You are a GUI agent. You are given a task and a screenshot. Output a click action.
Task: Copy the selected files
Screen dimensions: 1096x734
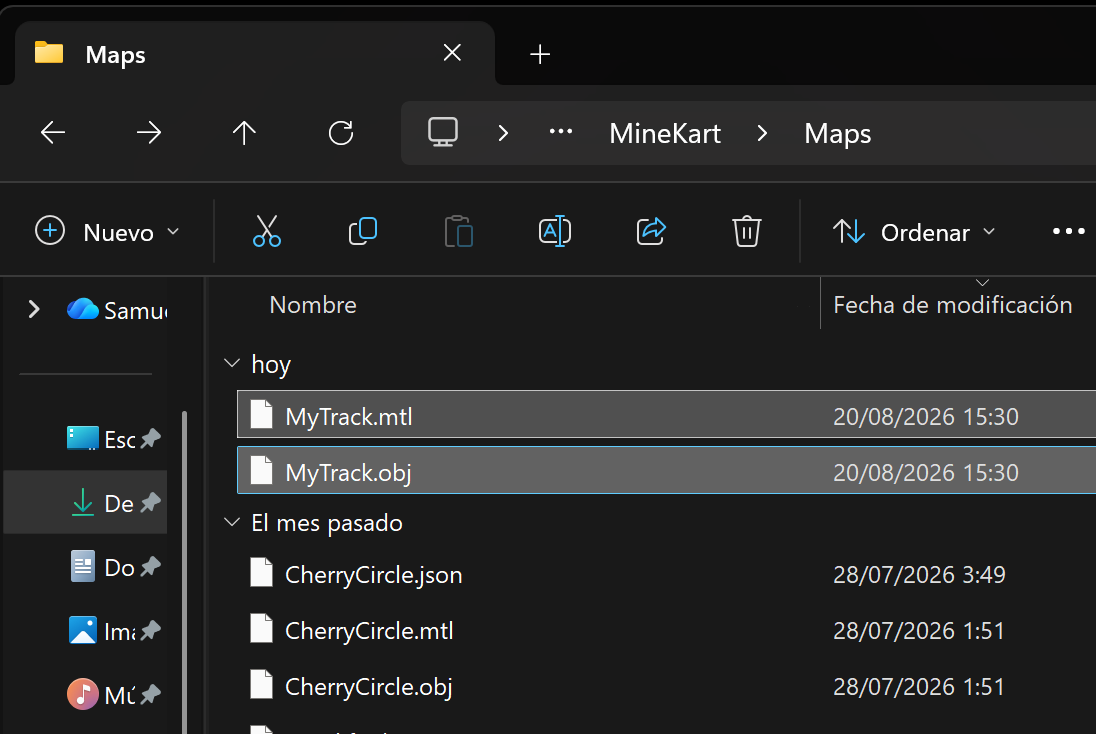coord(363,231)
